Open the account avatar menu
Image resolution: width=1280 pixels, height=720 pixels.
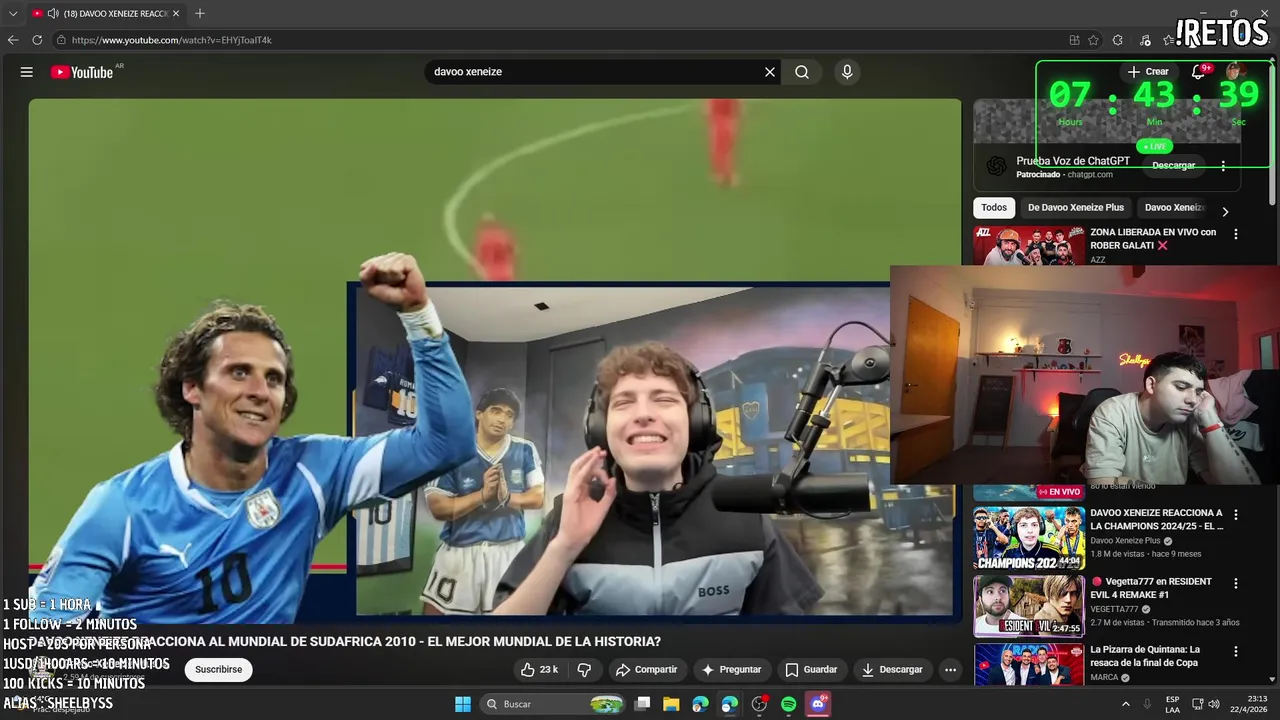coord(1235,71)
